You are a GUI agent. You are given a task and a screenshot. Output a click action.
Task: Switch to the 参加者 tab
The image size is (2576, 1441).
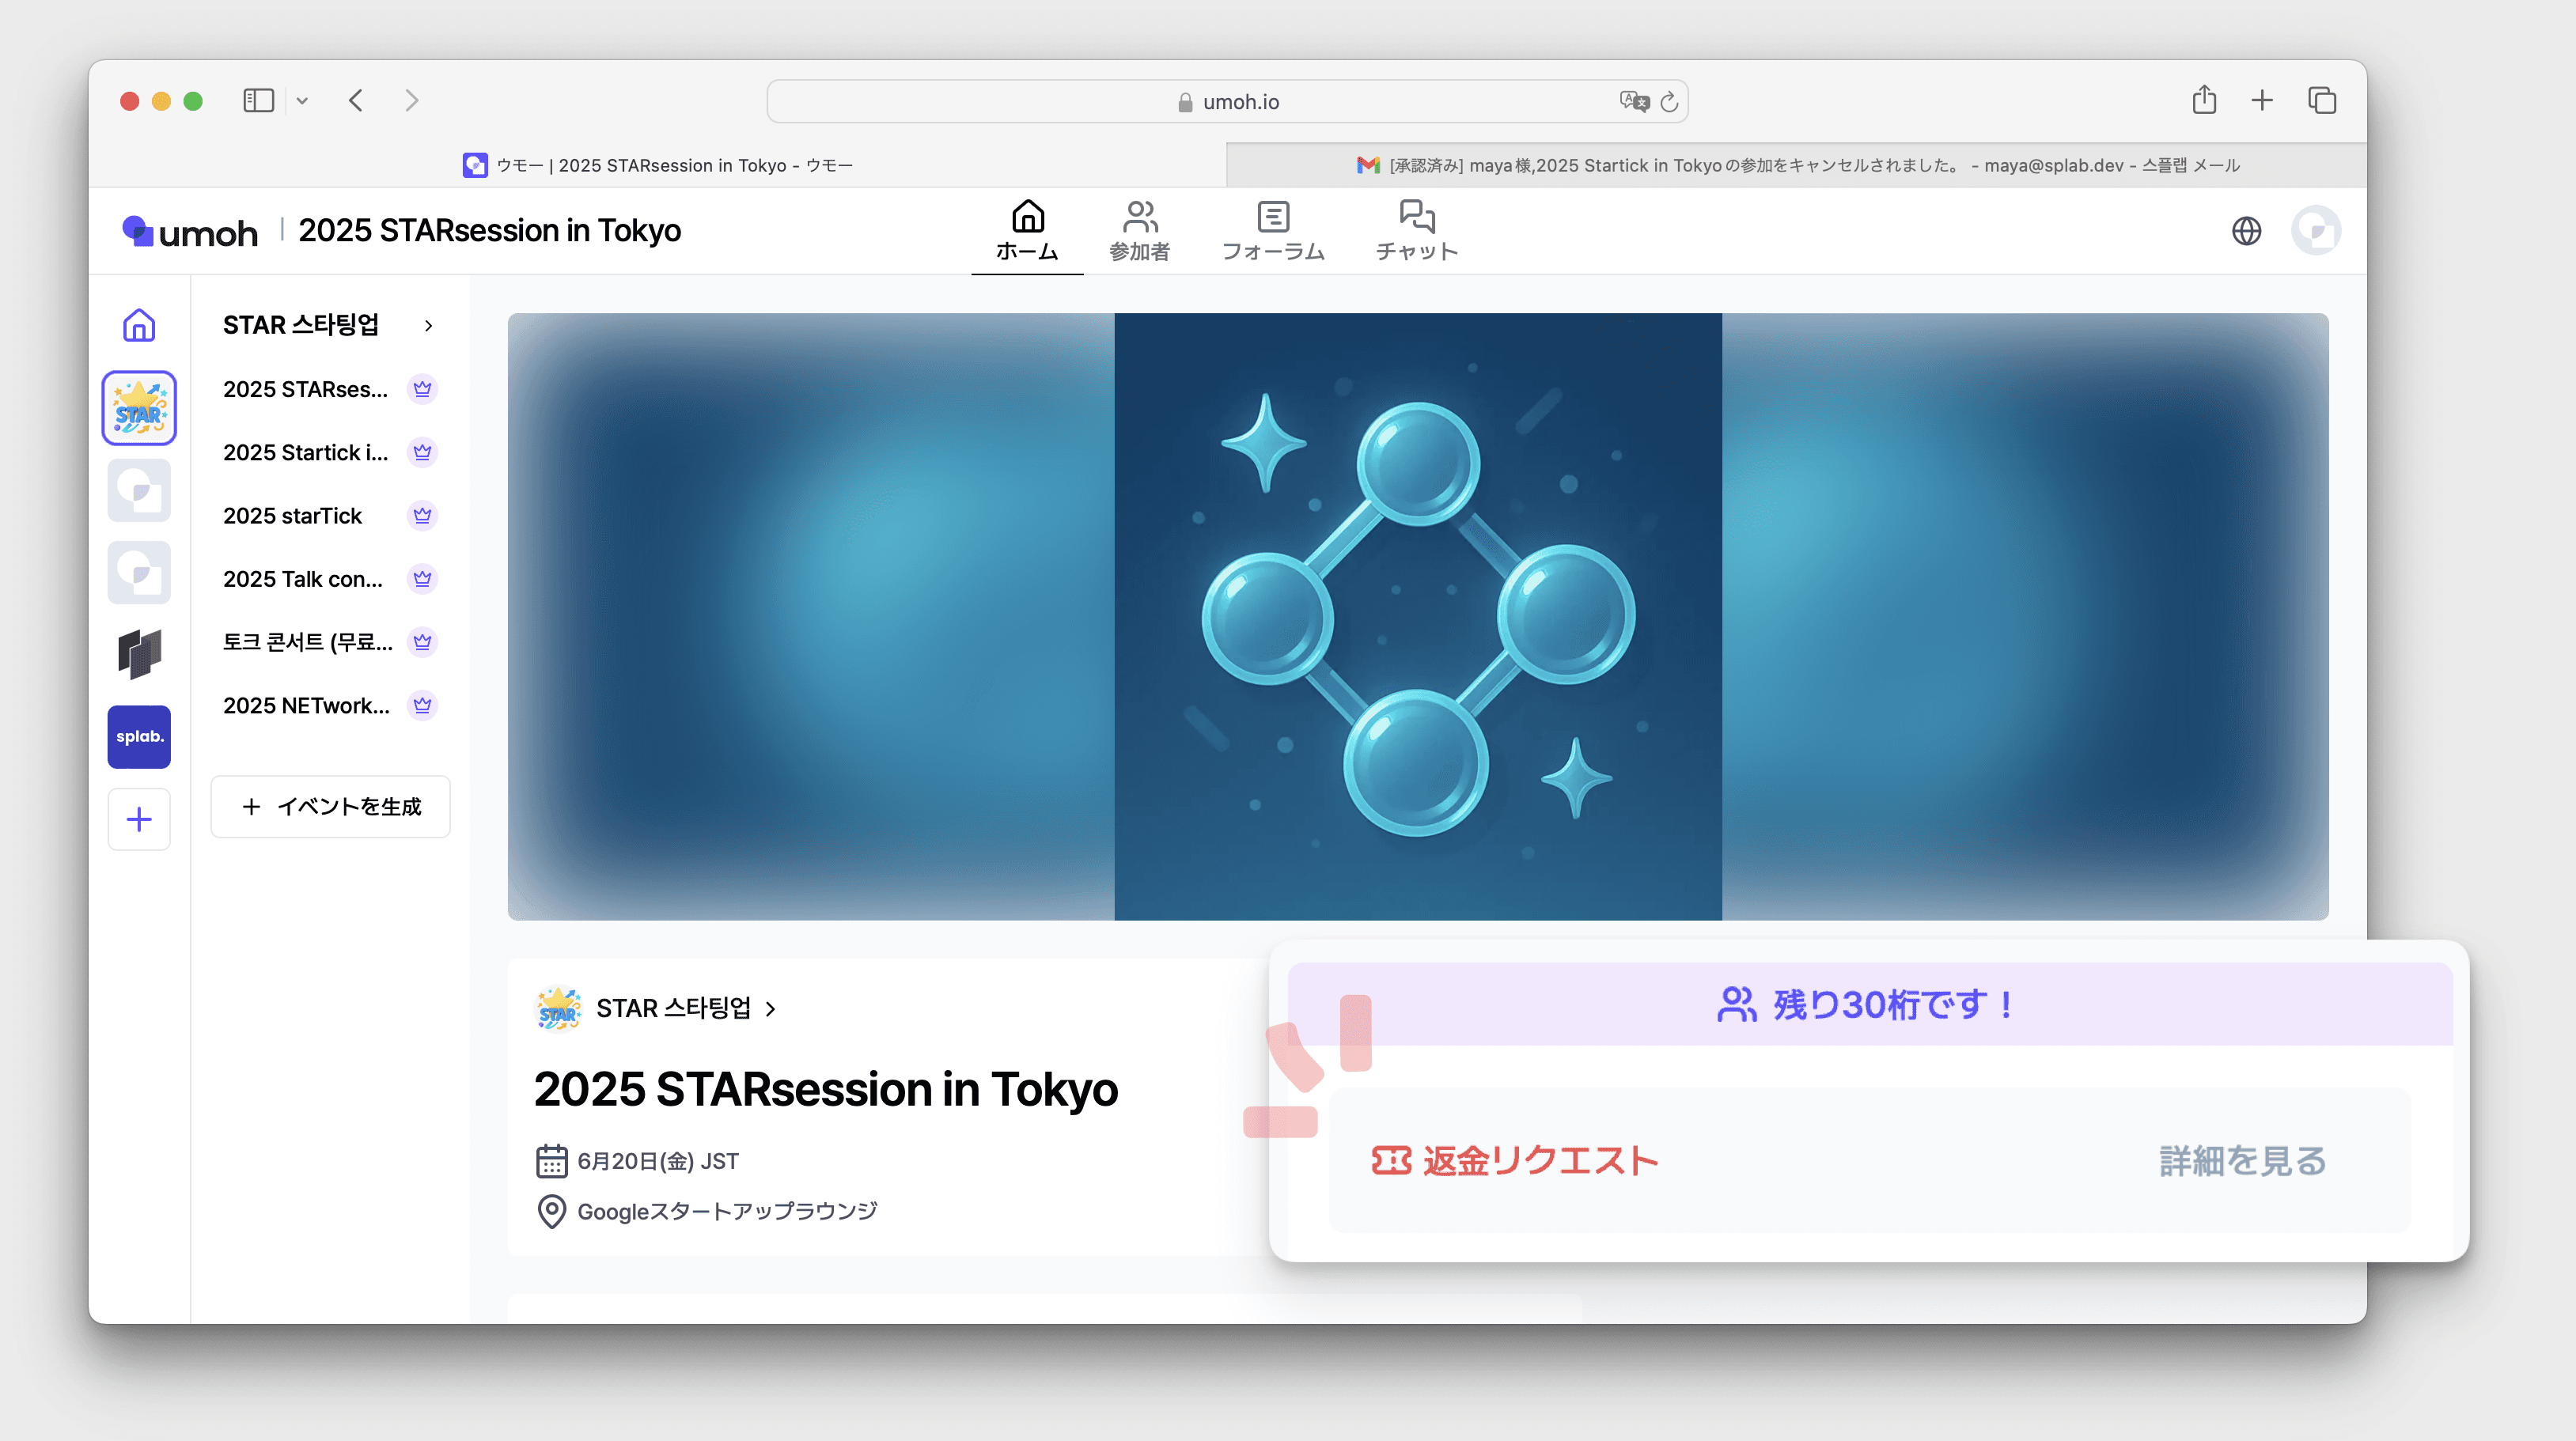1139,231
